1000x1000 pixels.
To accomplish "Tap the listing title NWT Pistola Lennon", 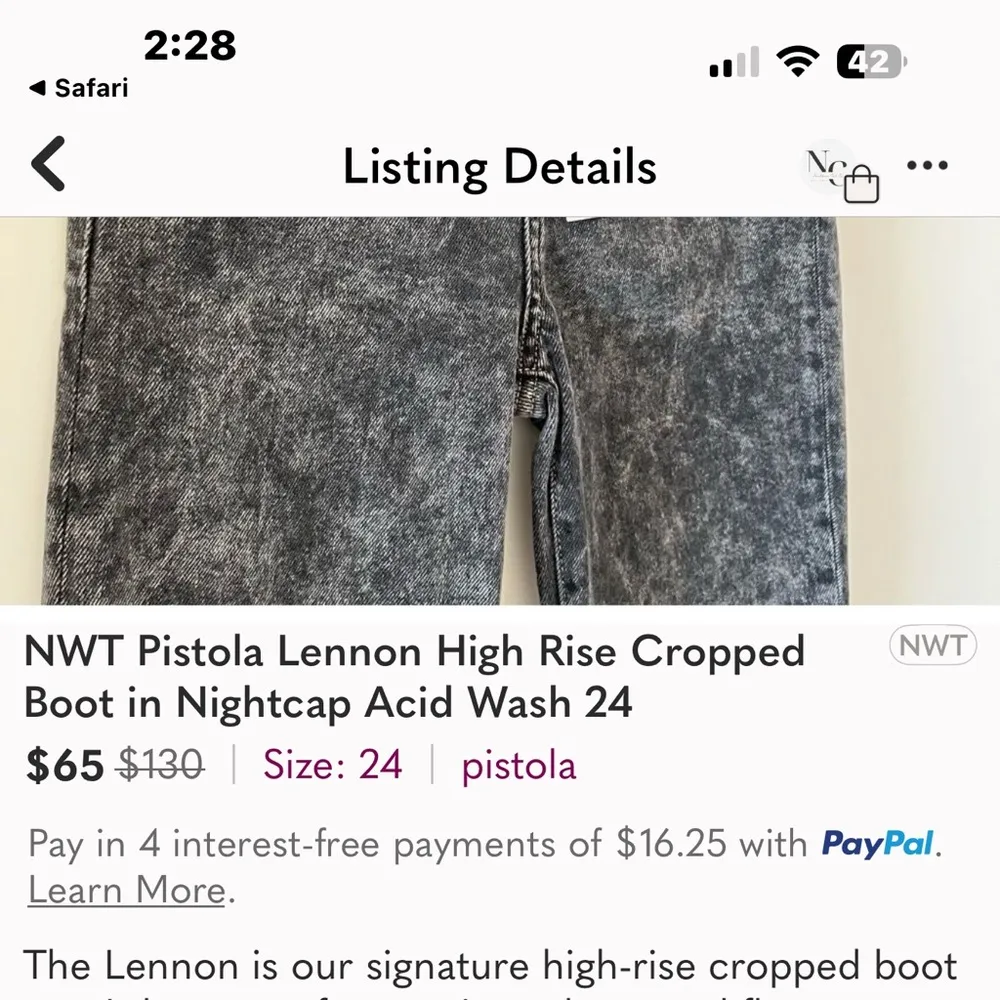I will [400, 676].
